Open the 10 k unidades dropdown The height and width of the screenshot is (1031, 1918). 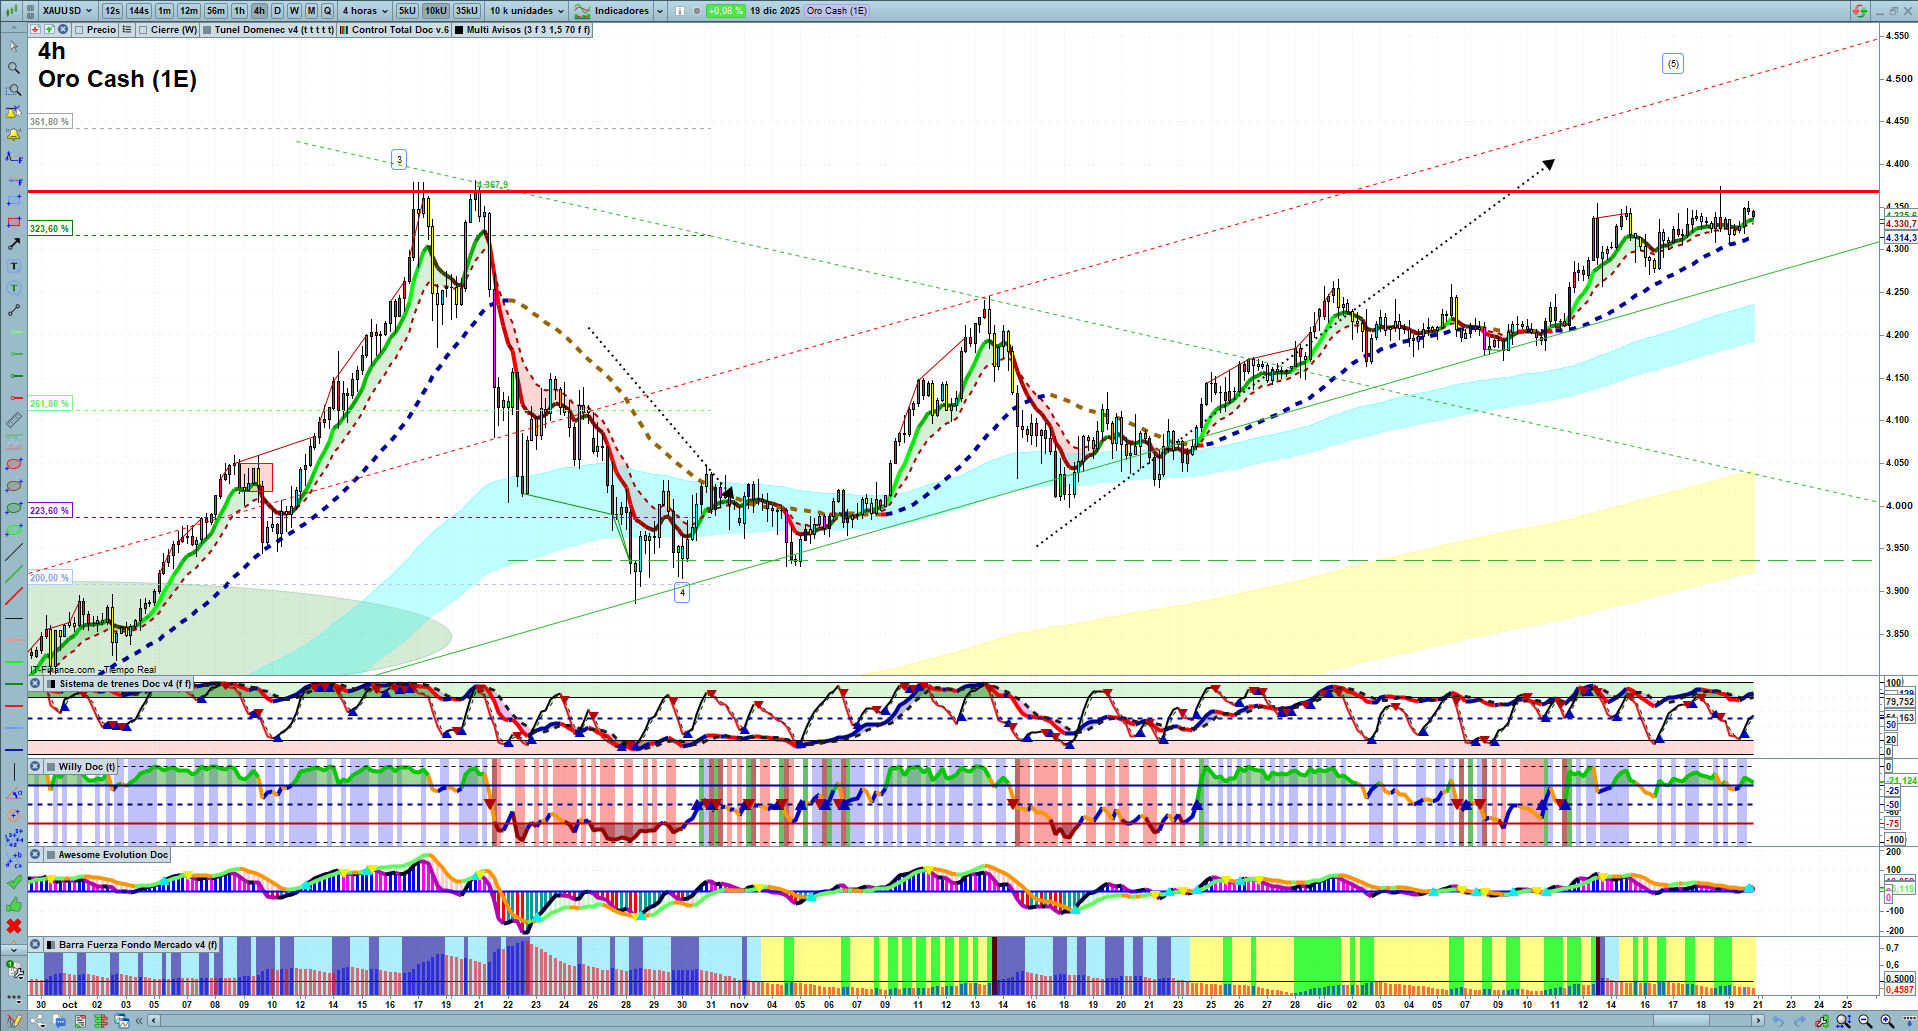pyautogui.click(x=527, y=11)
